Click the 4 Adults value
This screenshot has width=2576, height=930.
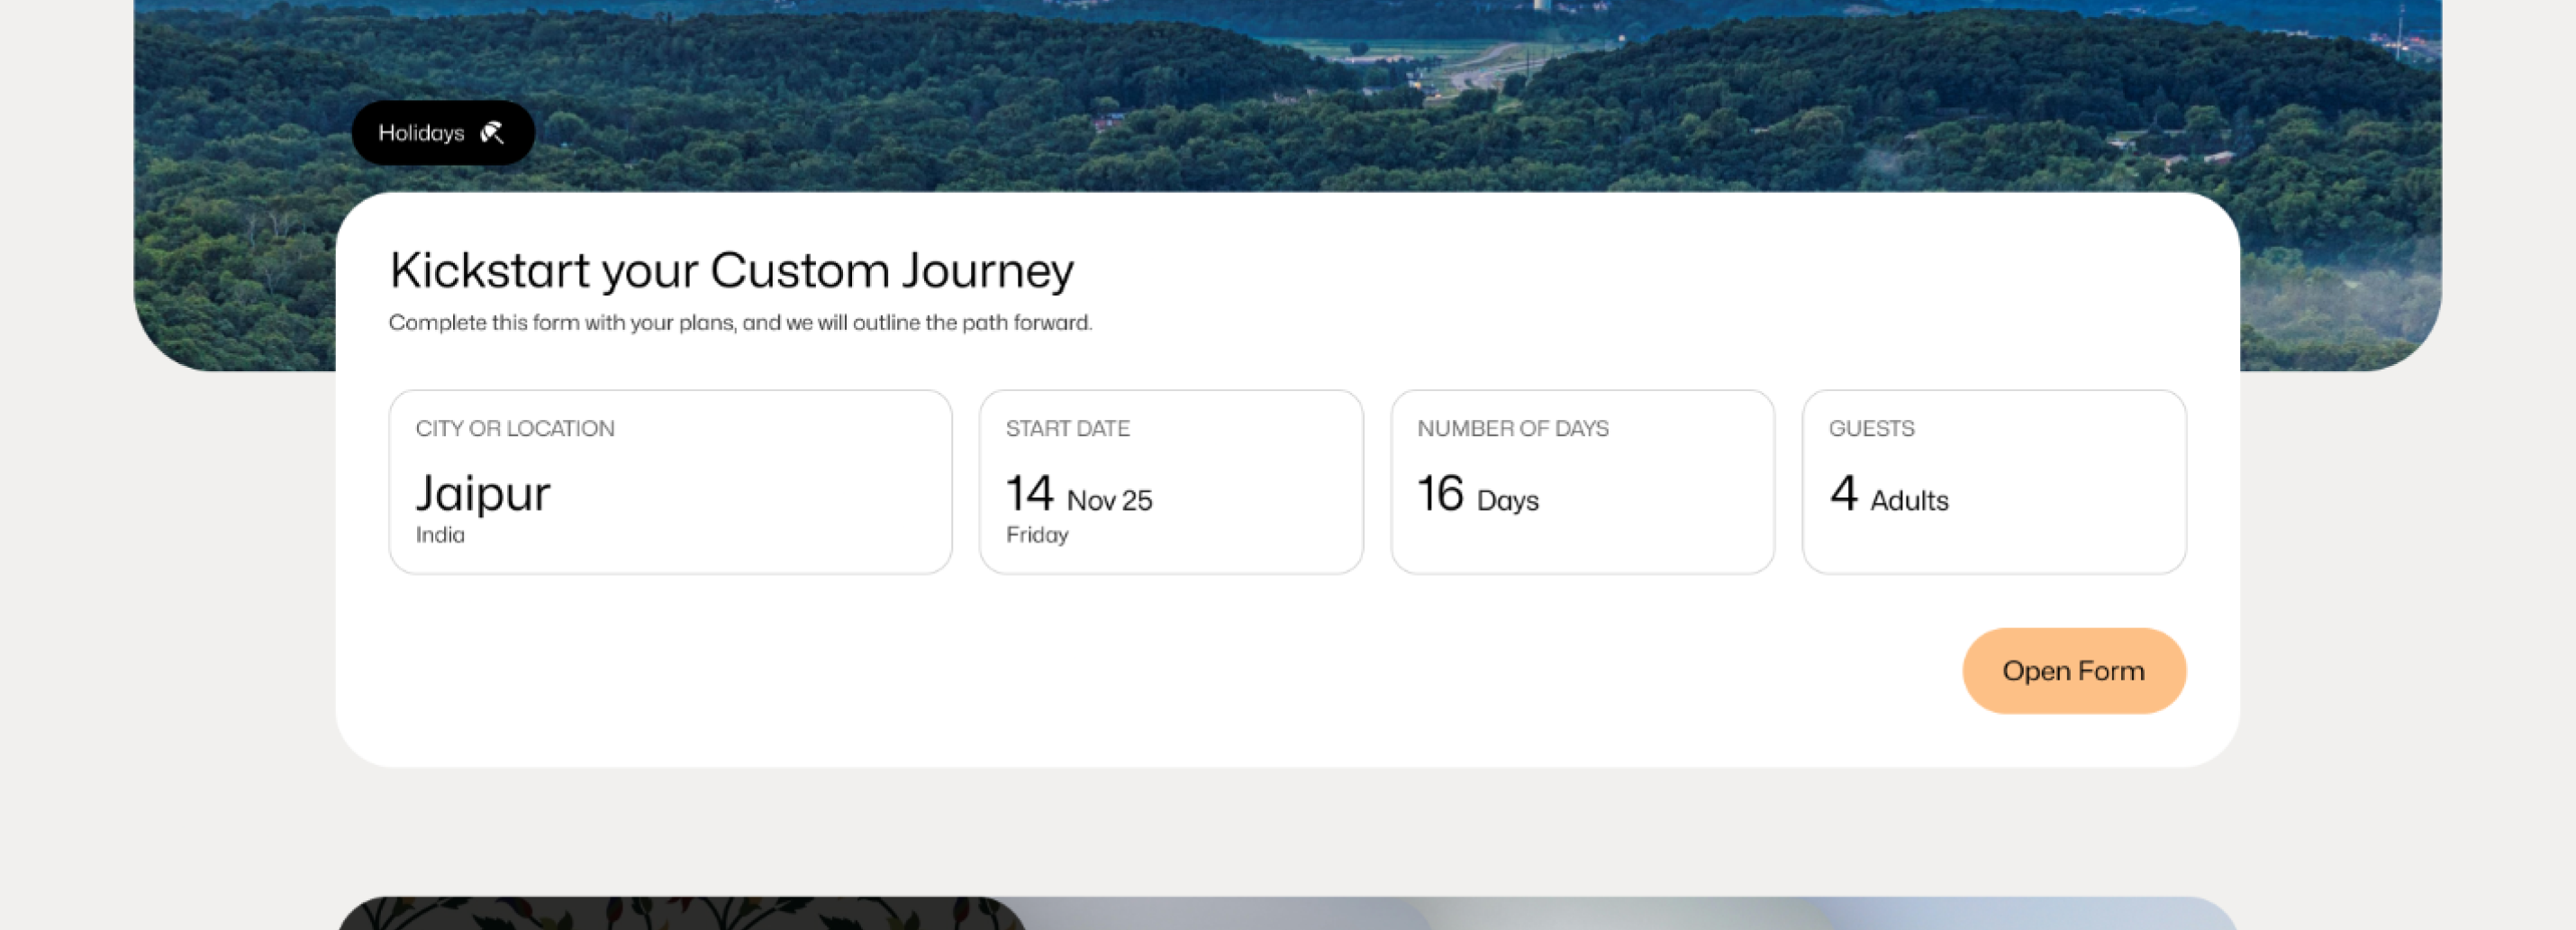point(1889,495)
